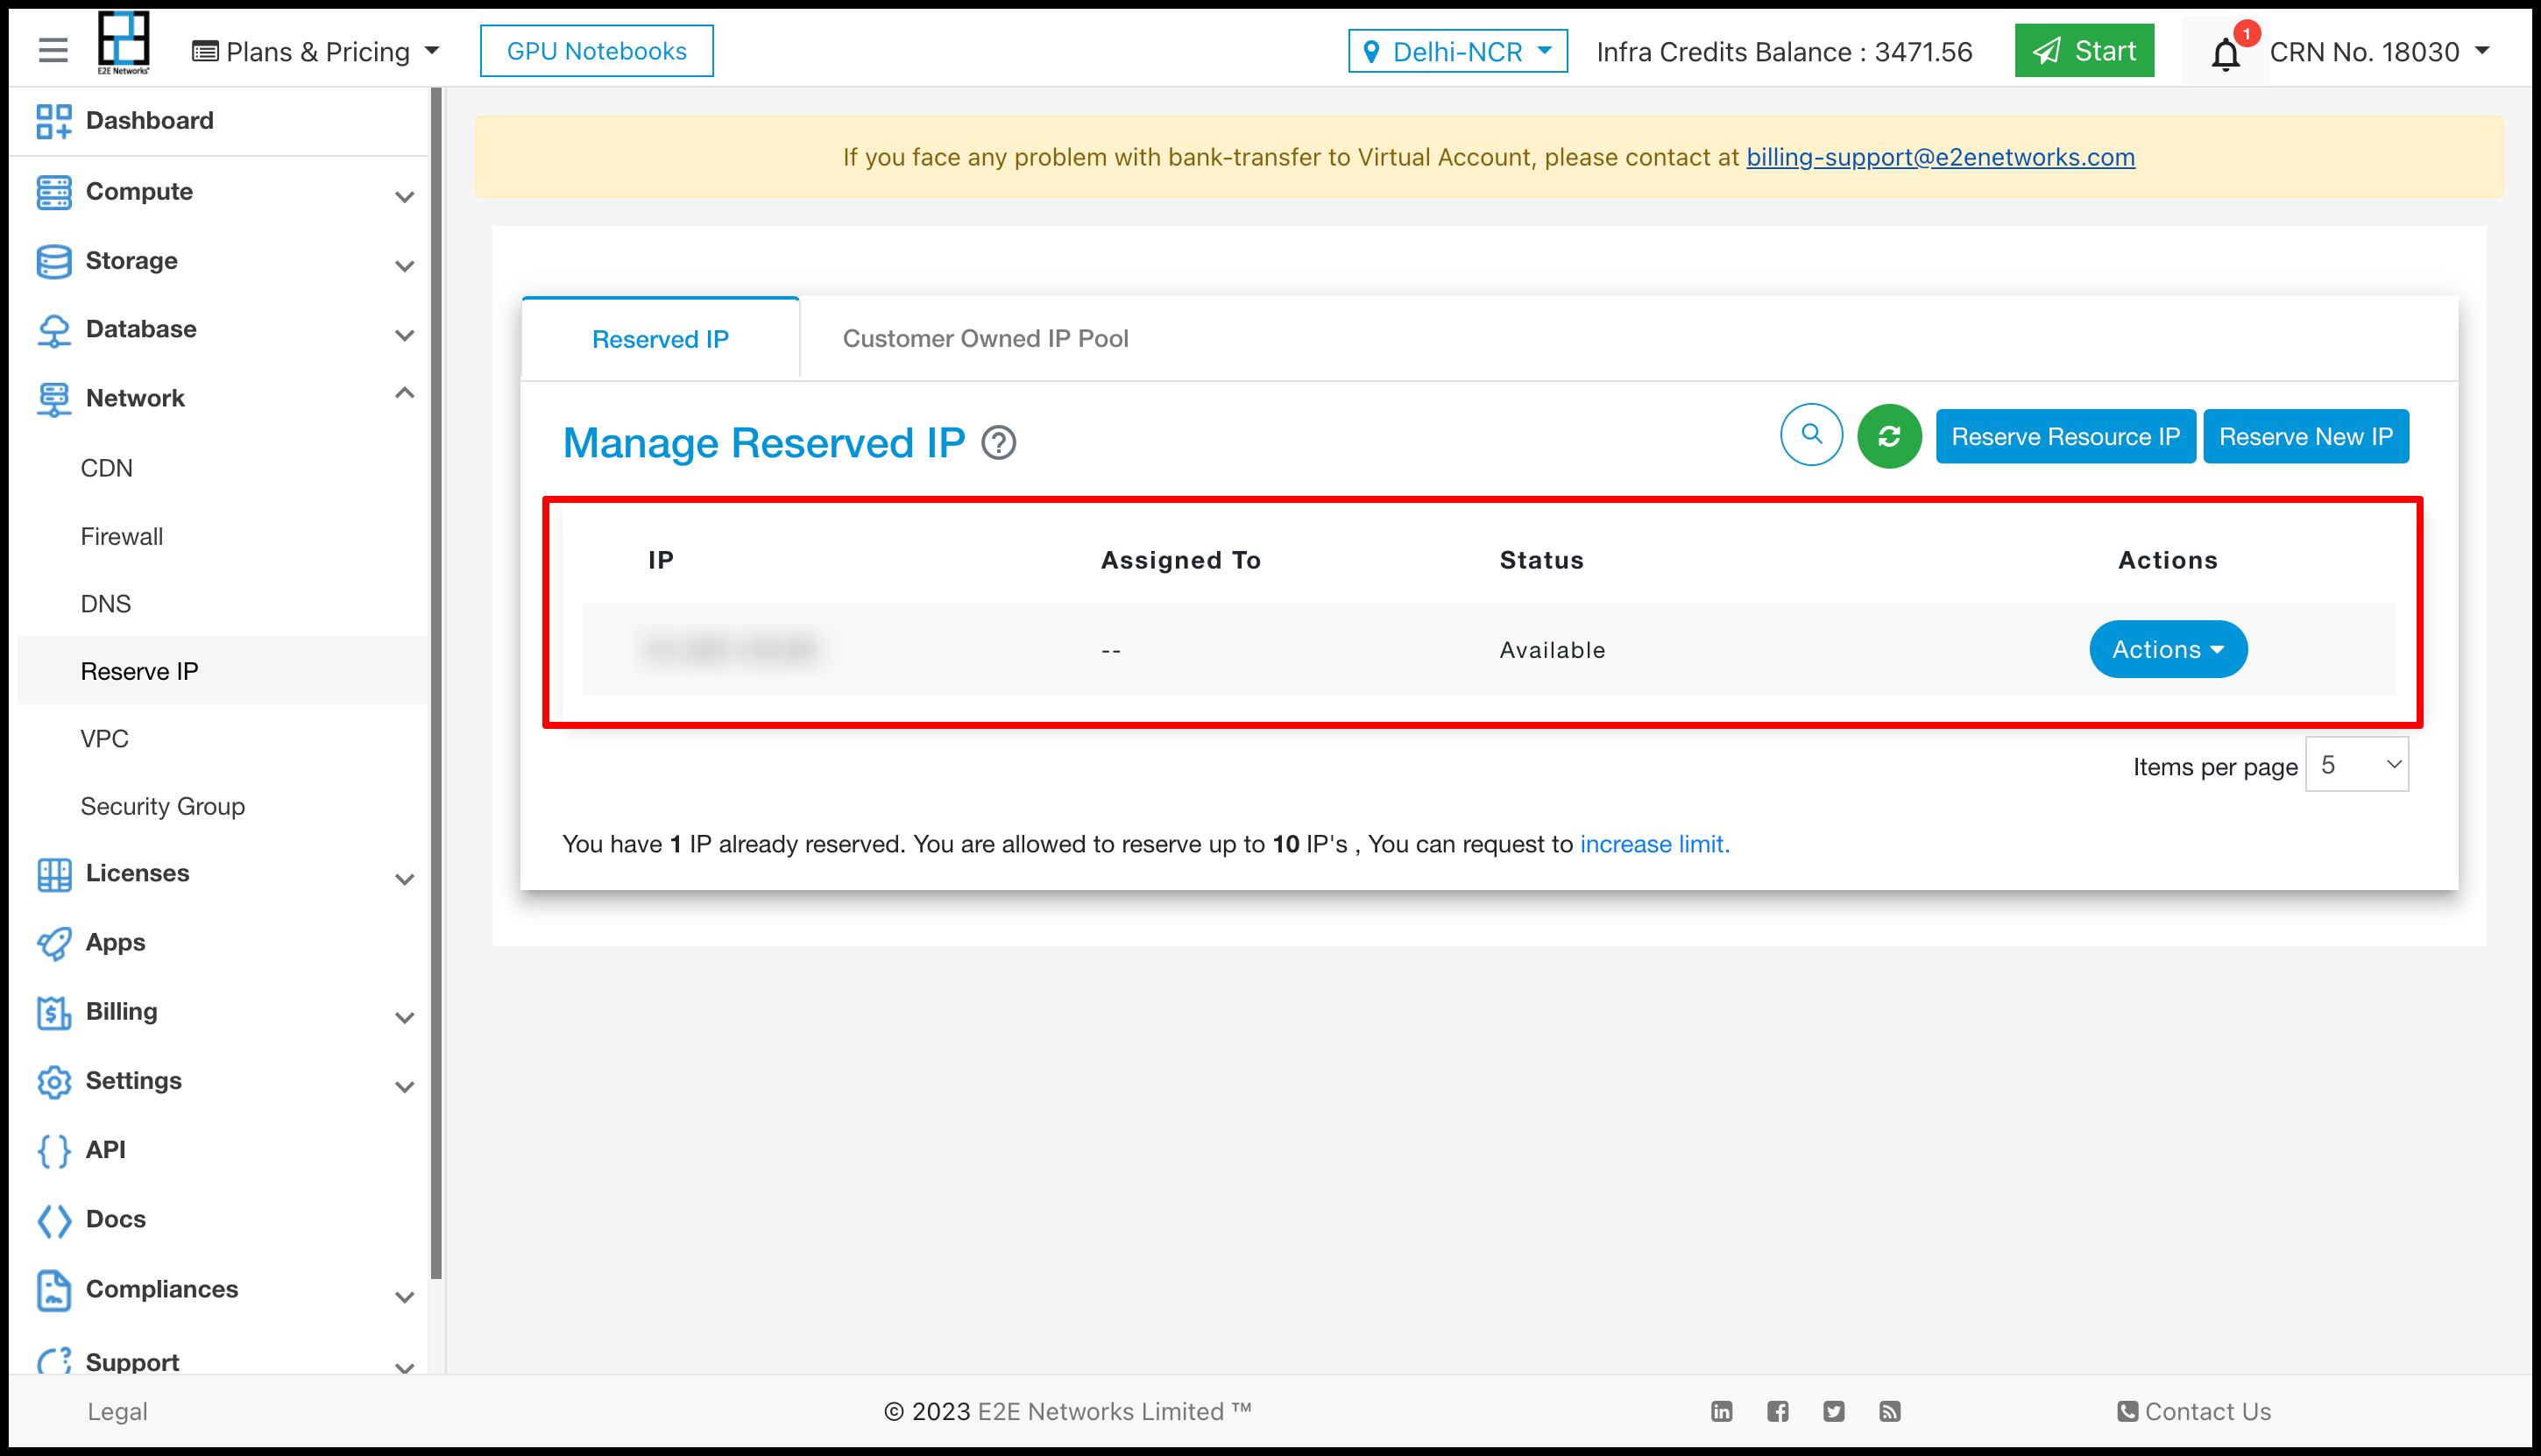Click the IP column header
This screenshot has width=2541, height=1456.
click(x=660, y=560)
